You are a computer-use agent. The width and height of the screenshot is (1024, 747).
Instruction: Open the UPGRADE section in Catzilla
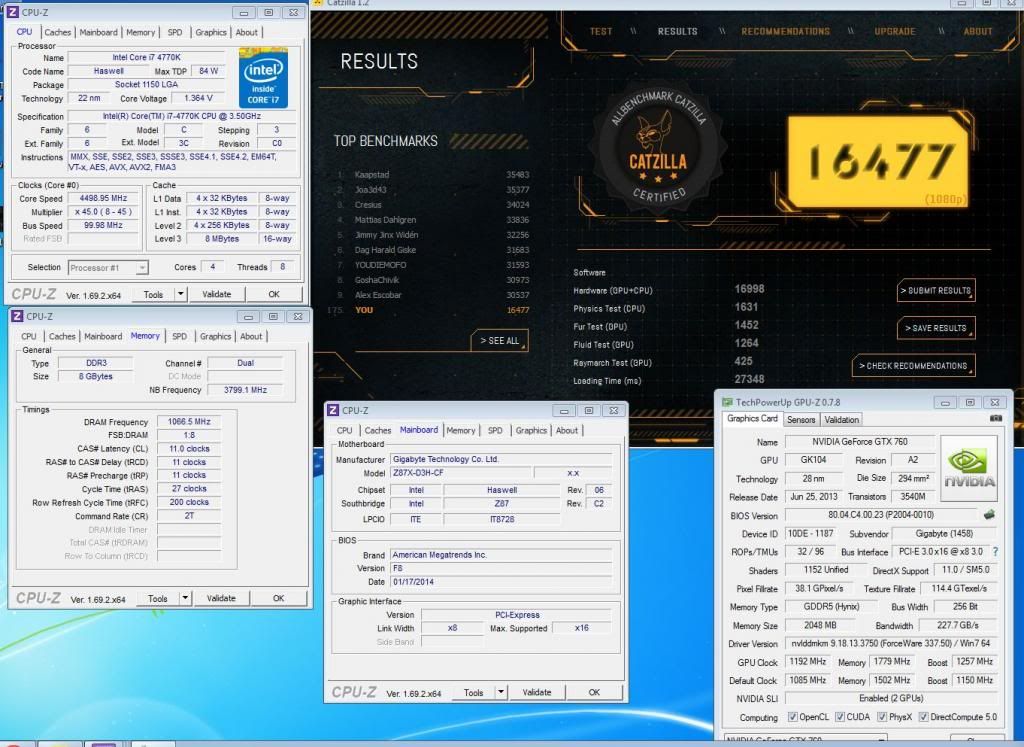pyautogui.click(x=895, y=31)
